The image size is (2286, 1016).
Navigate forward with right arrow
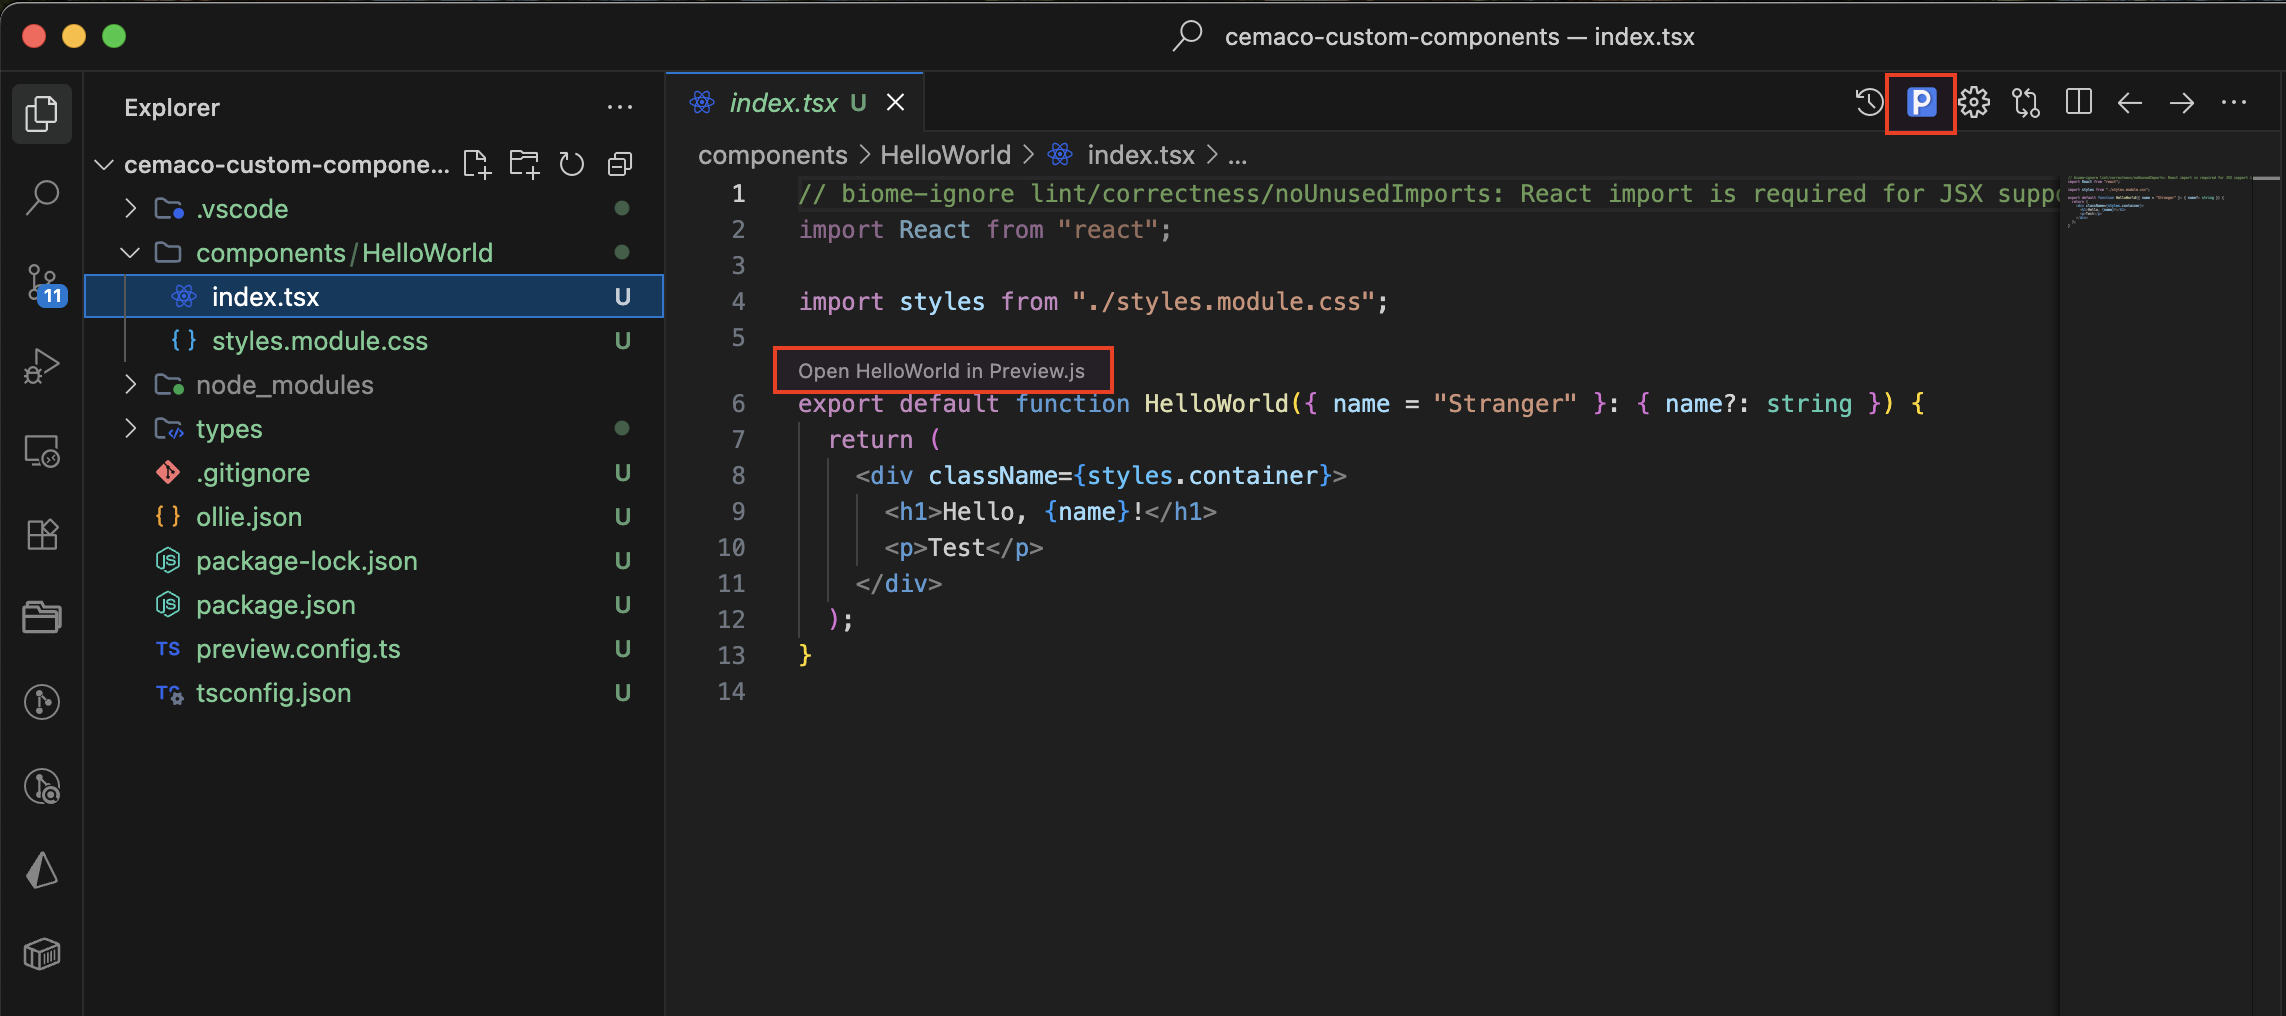coord(2182,102)
